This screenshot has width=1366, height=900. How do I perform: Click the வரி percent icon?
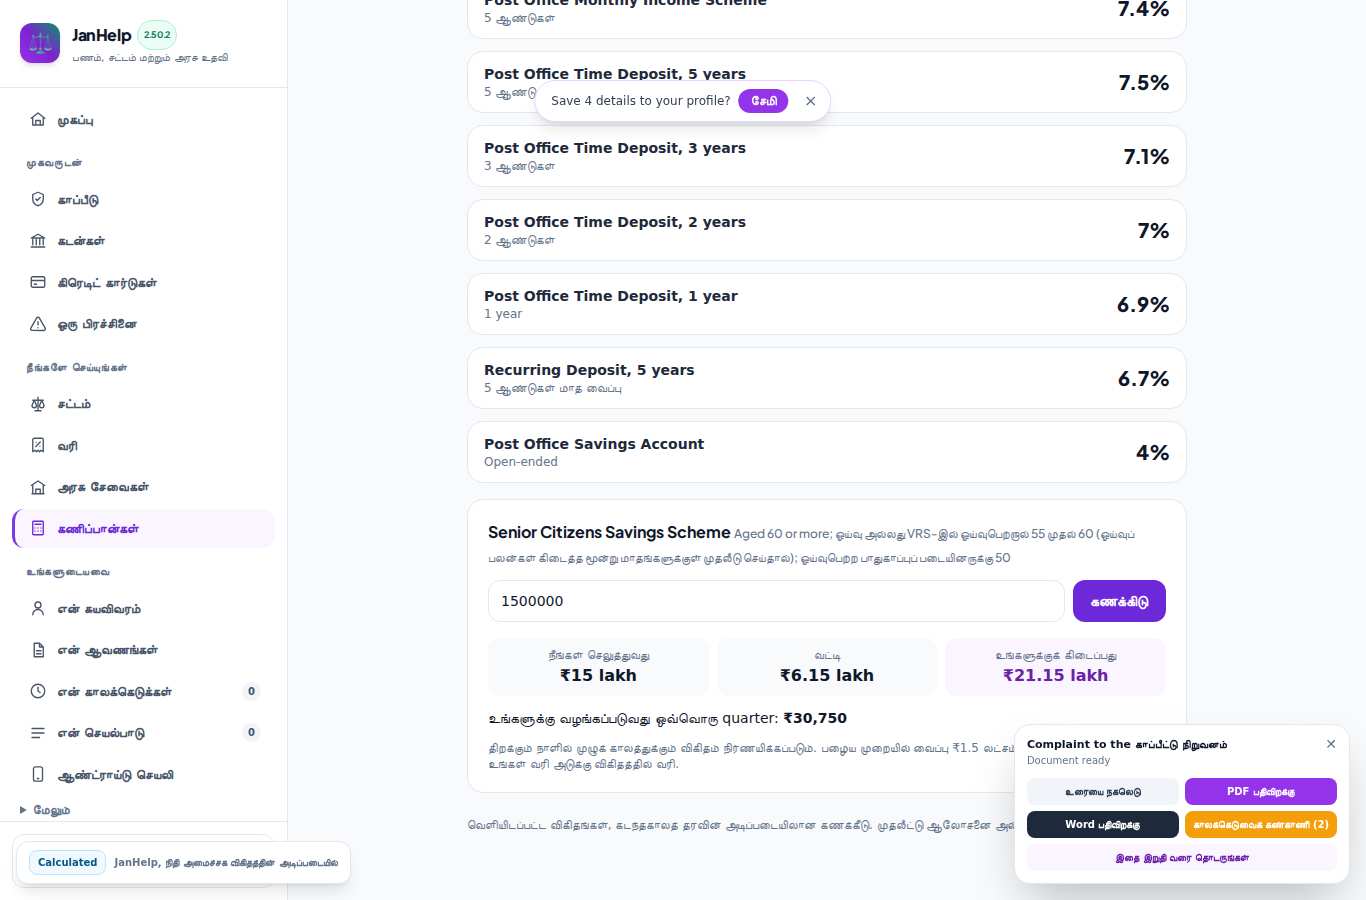[x=38, y=445]
